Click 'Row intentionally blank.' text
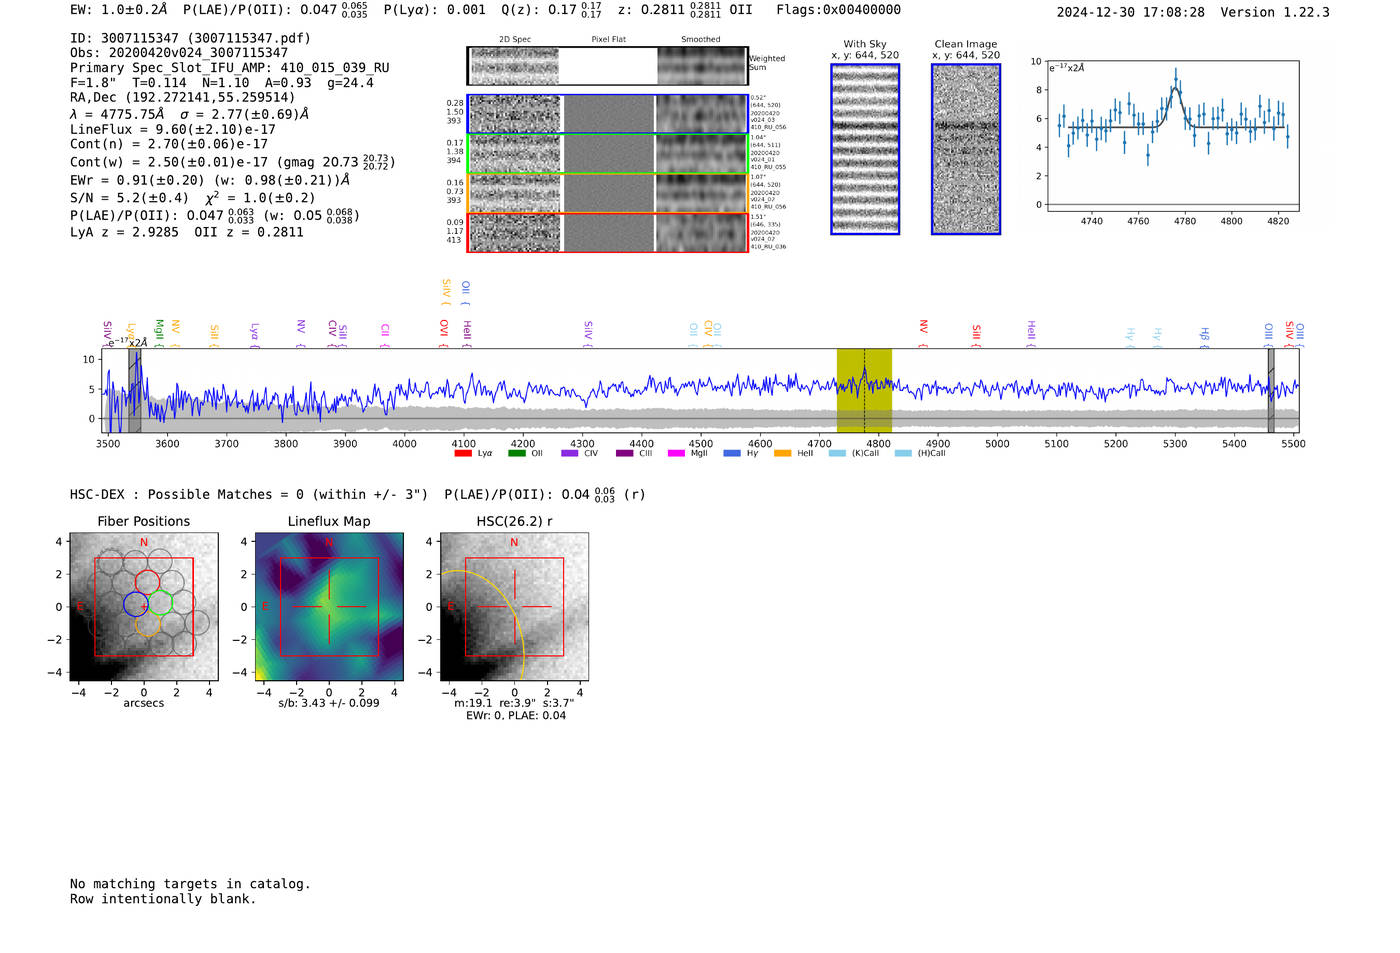Viewport: 1400px width, 953px height. coord(163,899)
